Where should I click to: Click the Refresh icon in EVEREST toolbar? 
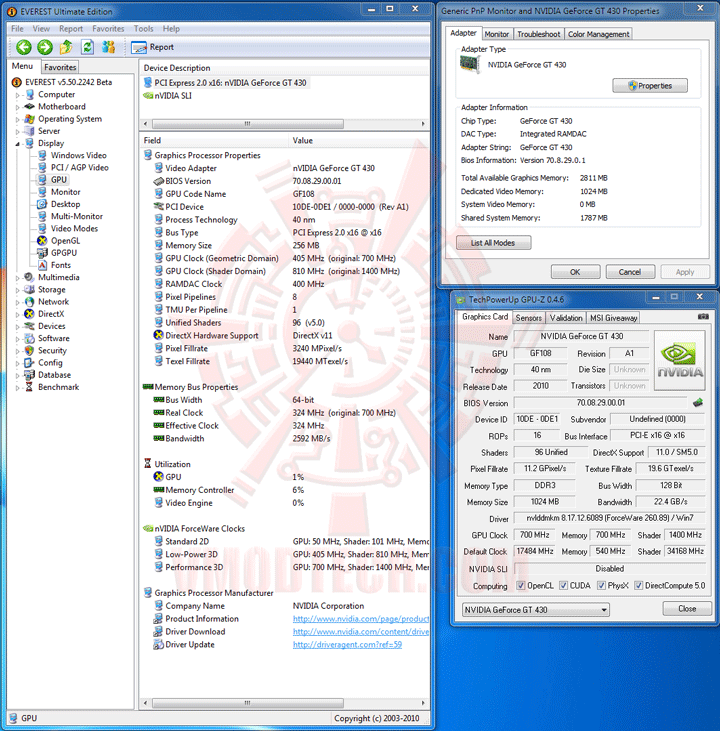pos(87,47)
